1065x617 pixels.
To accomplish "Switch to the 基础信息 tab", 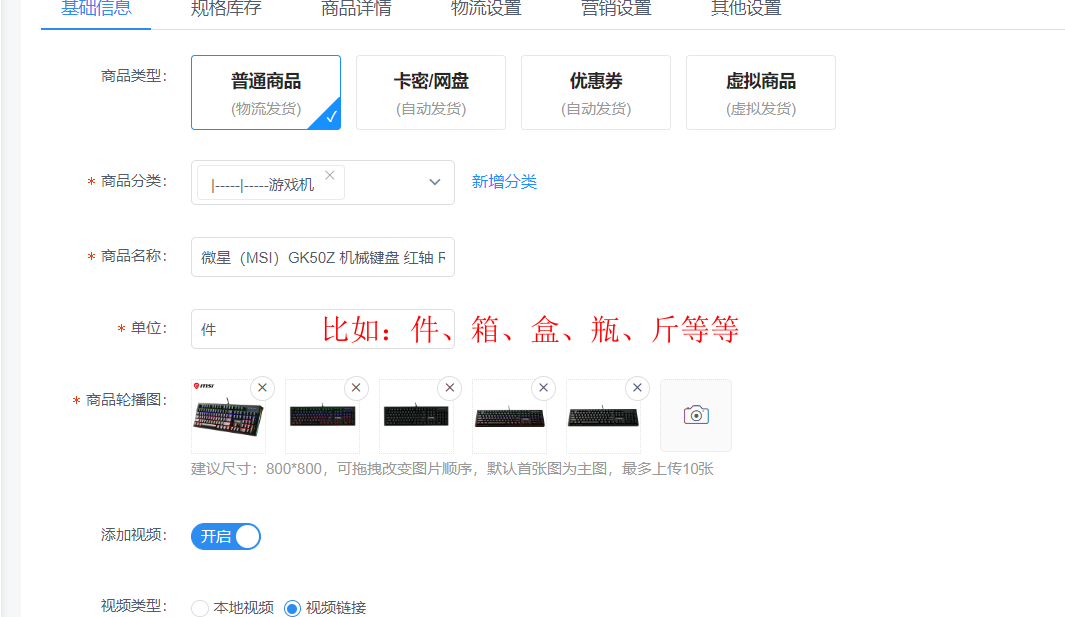I will pos(96,10).
